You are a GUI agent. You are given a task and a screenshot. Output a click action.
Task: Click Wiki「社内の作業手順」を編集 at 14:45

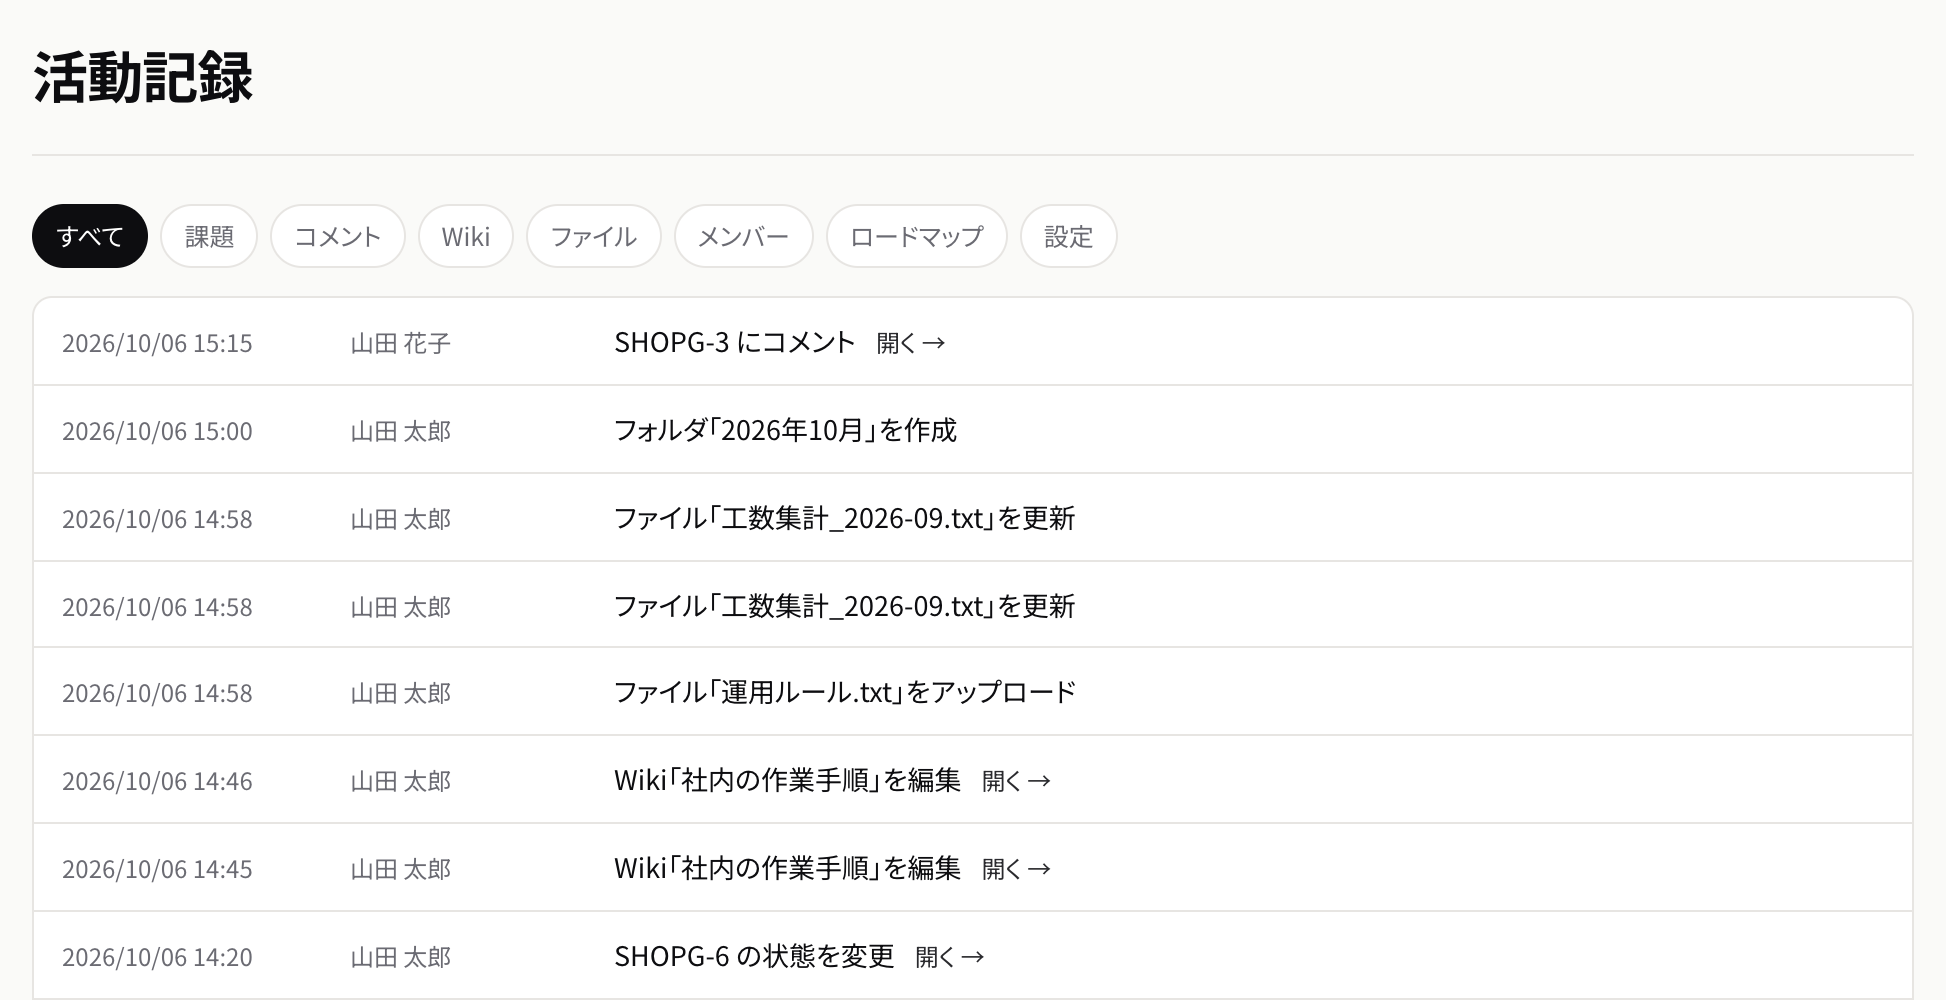point(788,868)
